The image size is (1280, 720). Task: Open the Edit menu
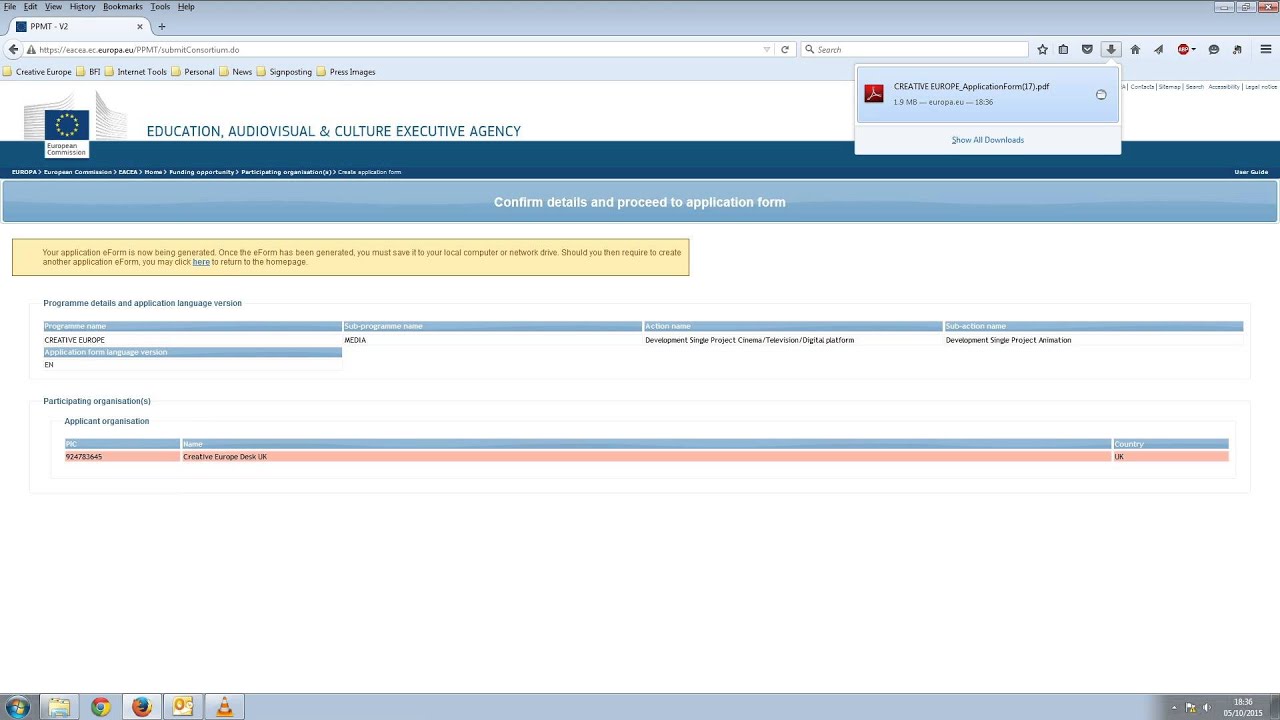(31, 6)
